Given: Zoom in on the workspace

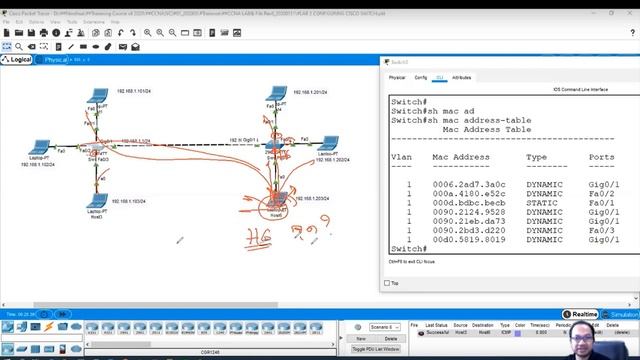Looking at the screenshot, I should (147, 33).
